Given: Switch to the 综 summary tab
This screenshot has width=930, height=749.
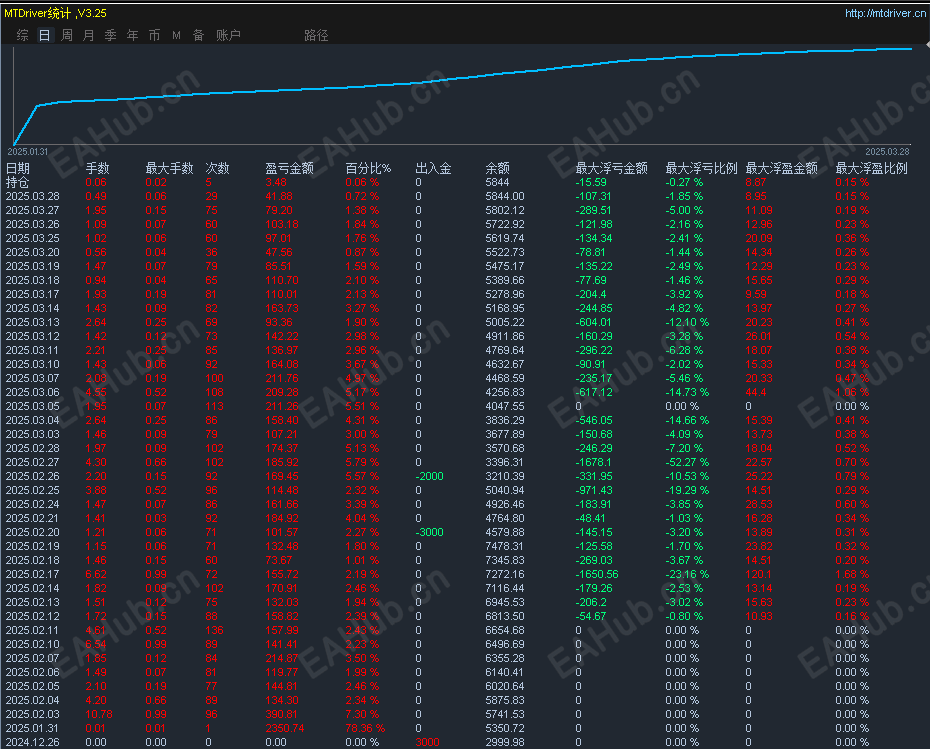Looking at the screenshot, I should click(23, 36).
